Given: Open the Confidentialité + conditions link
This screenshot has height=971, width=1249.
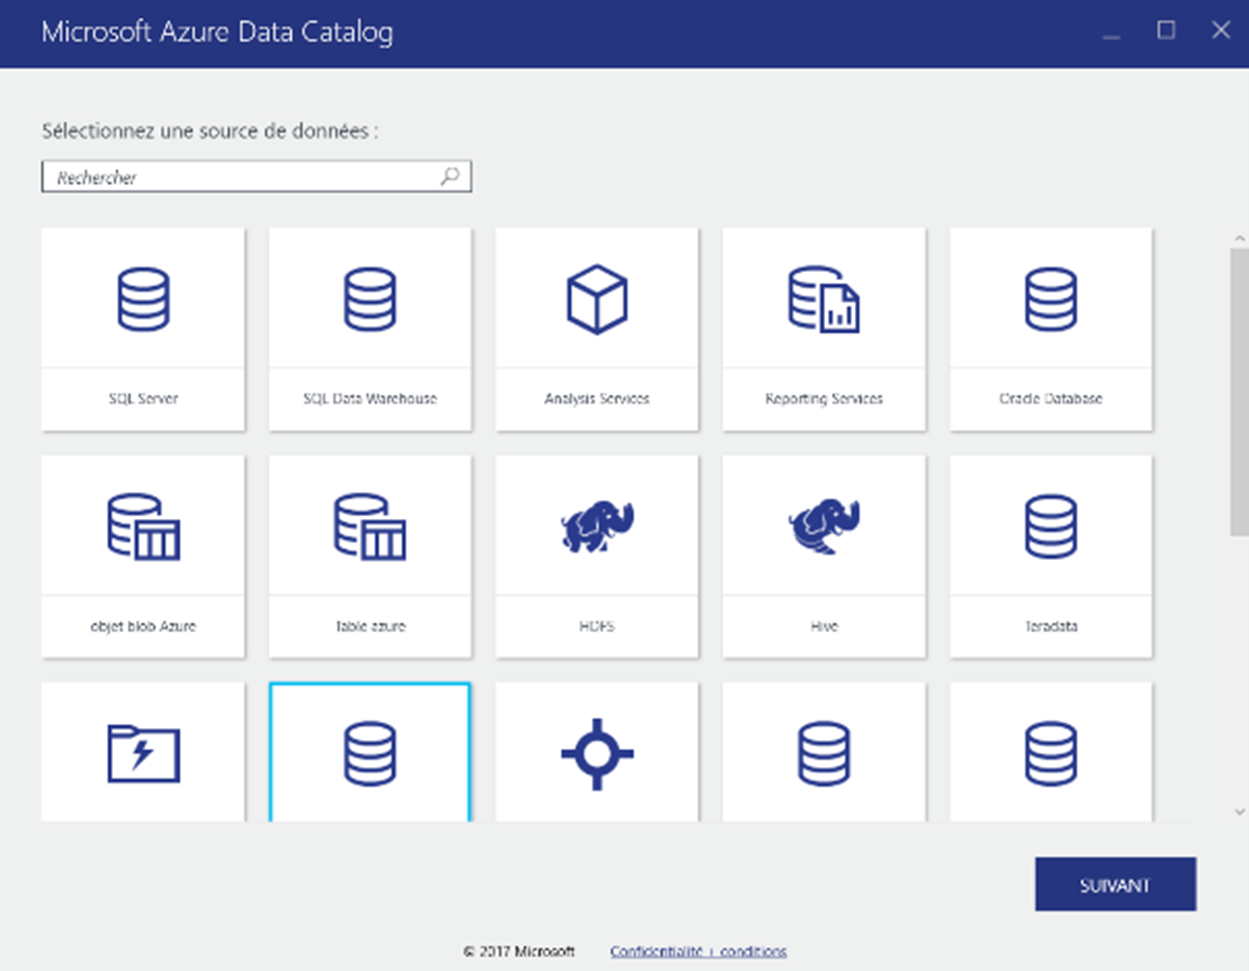Looking at the screenshot, I should point(696,951).
